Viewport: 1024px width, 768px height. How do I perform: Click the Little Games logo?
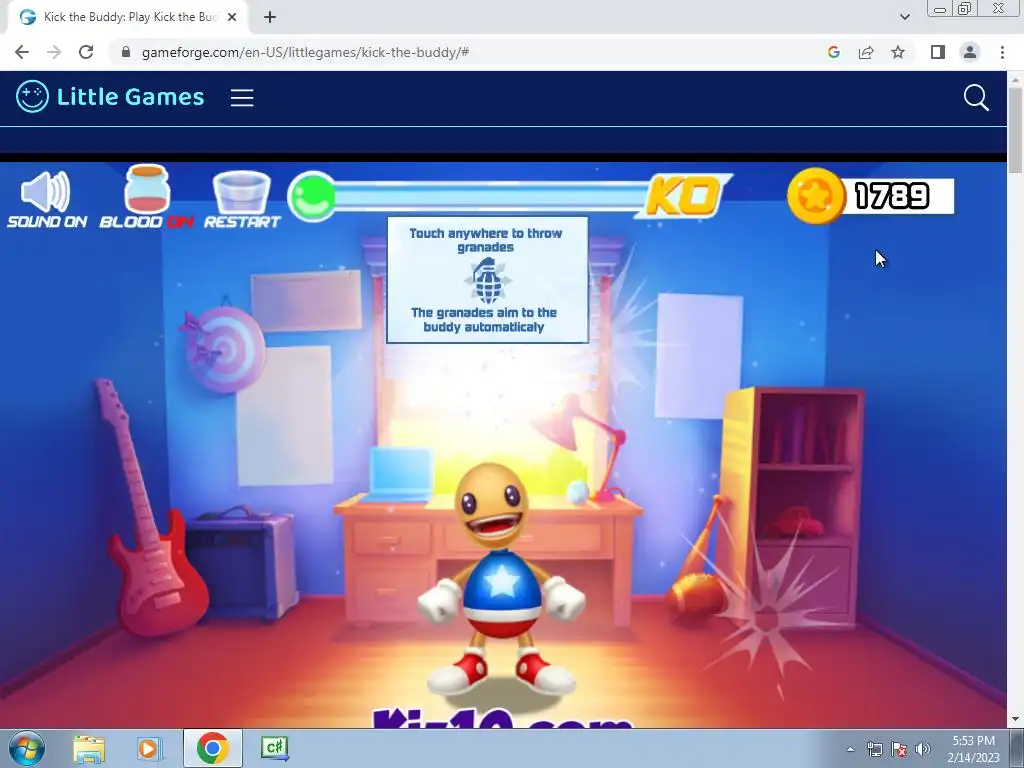tap(110, 97)
